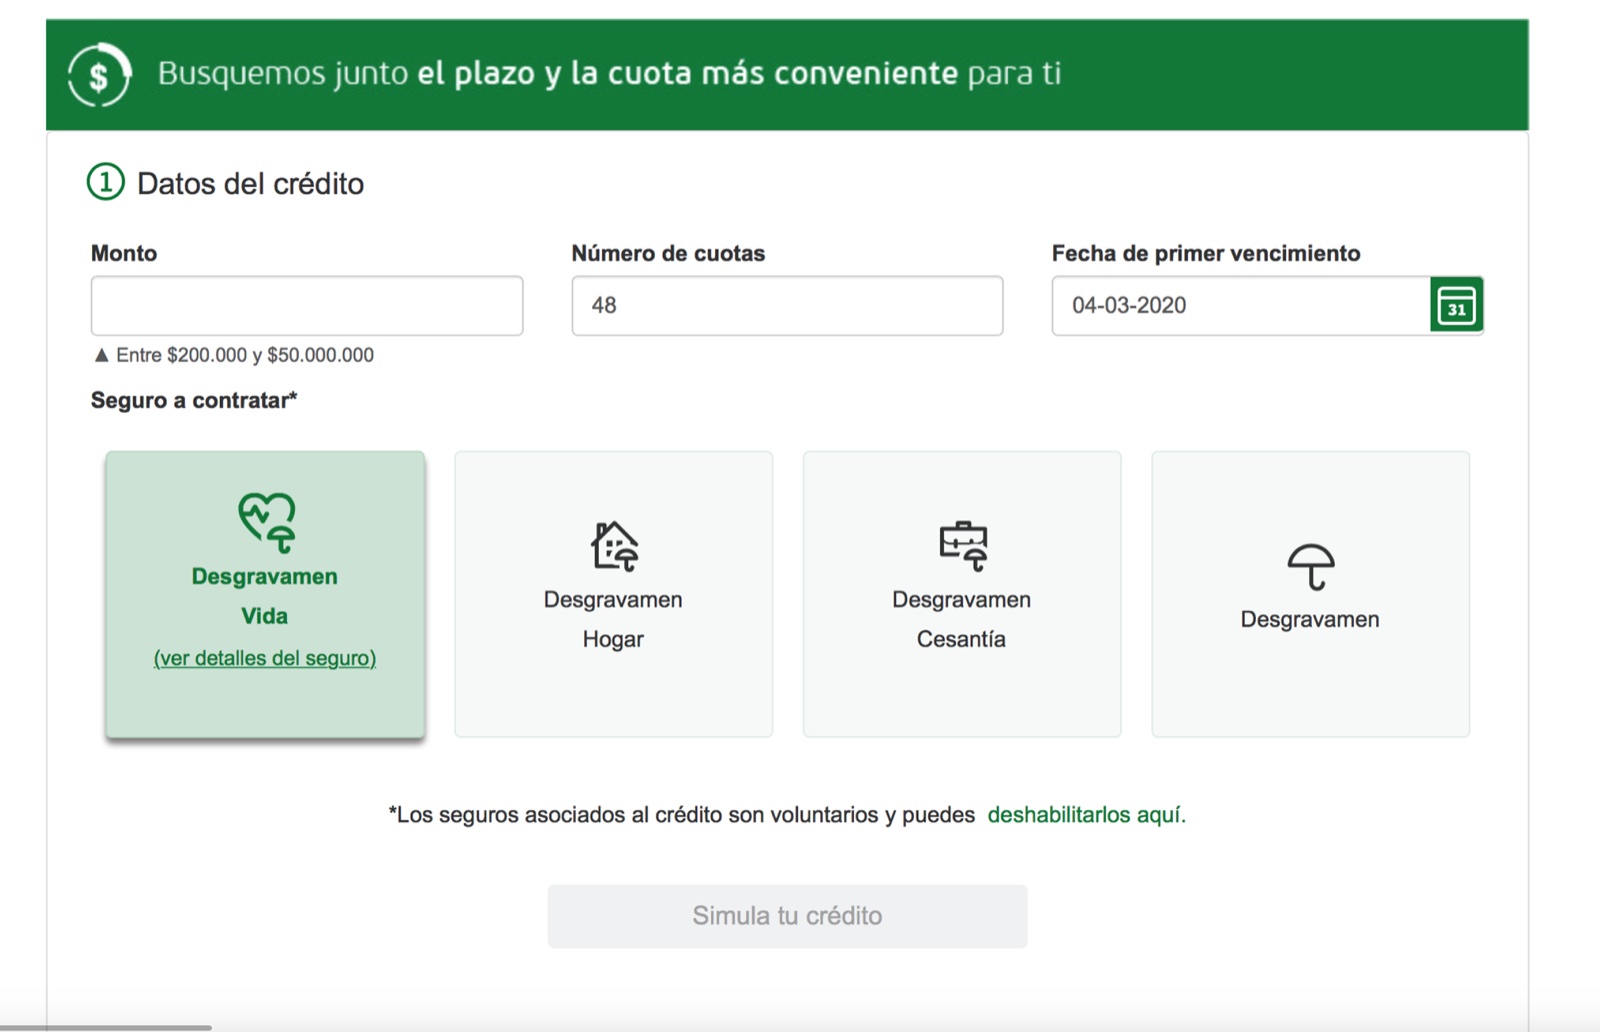The image size is (1600, 1032).
Task: Open the calendar date picker icon
Action: click(1457, 305)
